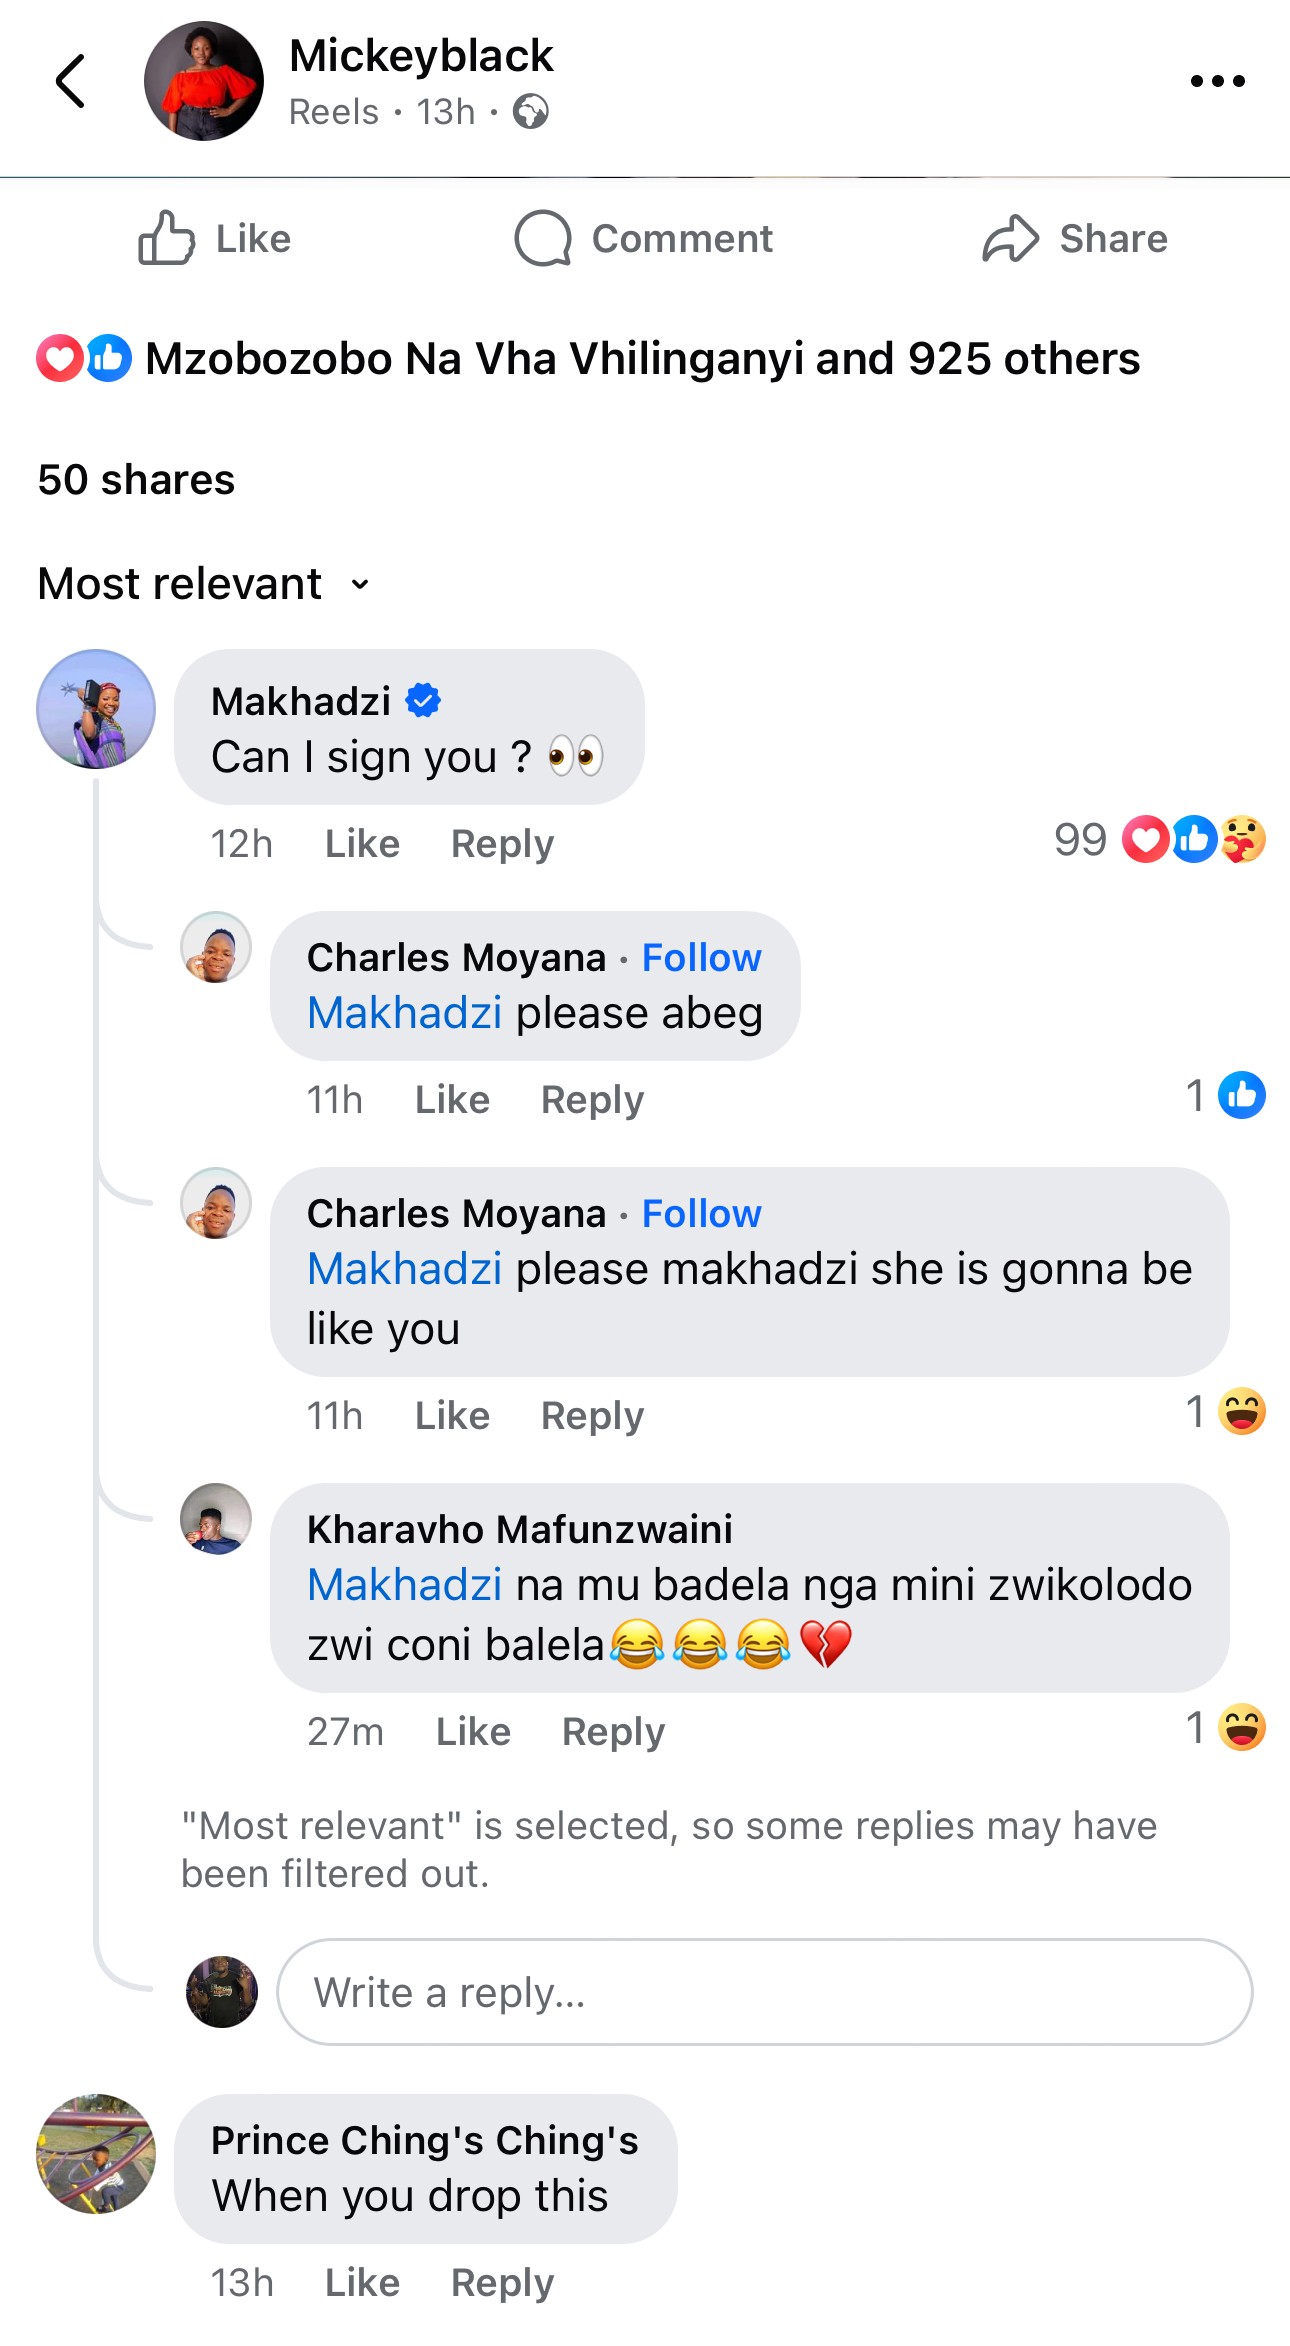Image resolution: width=1290 pixels, height=2346 pixels.
Task: Like Kharavho Mafunzwaini's reply
Action: 473,1732
